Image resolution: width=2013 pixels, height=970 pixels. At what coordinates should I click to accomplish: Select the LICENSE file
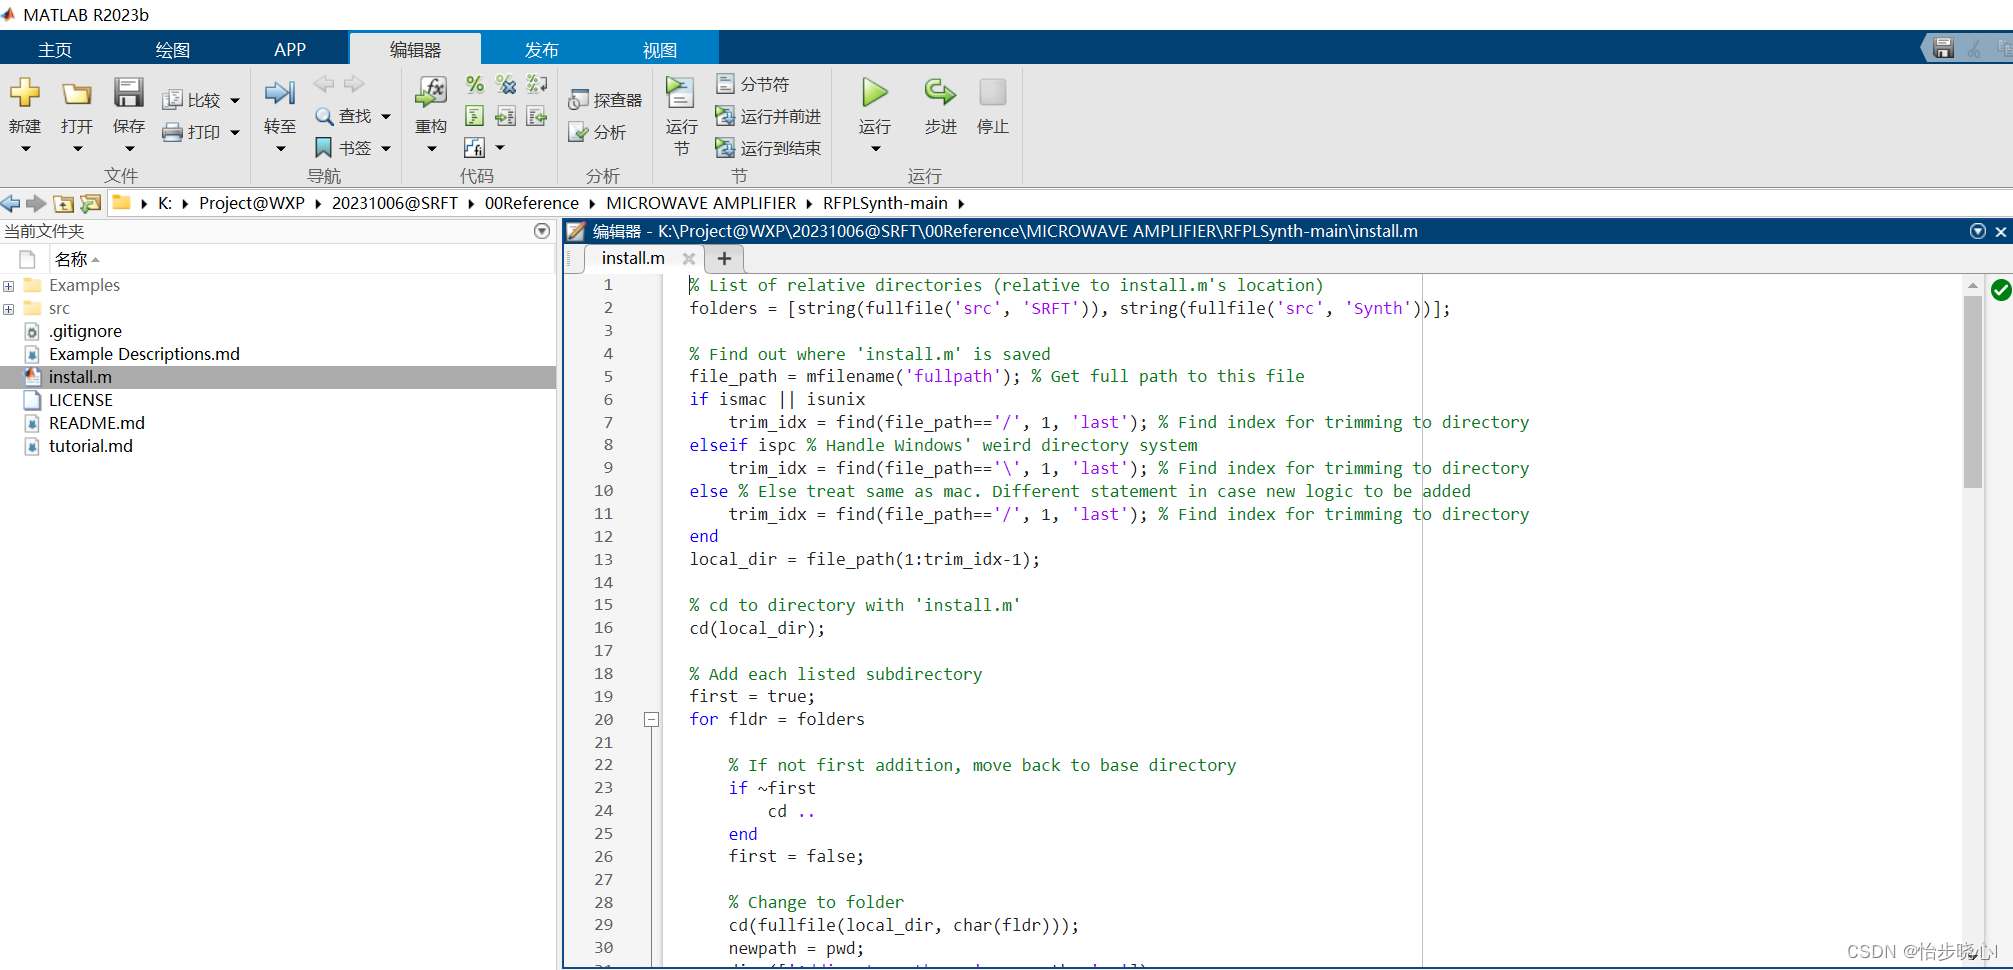tap(80, 400)
